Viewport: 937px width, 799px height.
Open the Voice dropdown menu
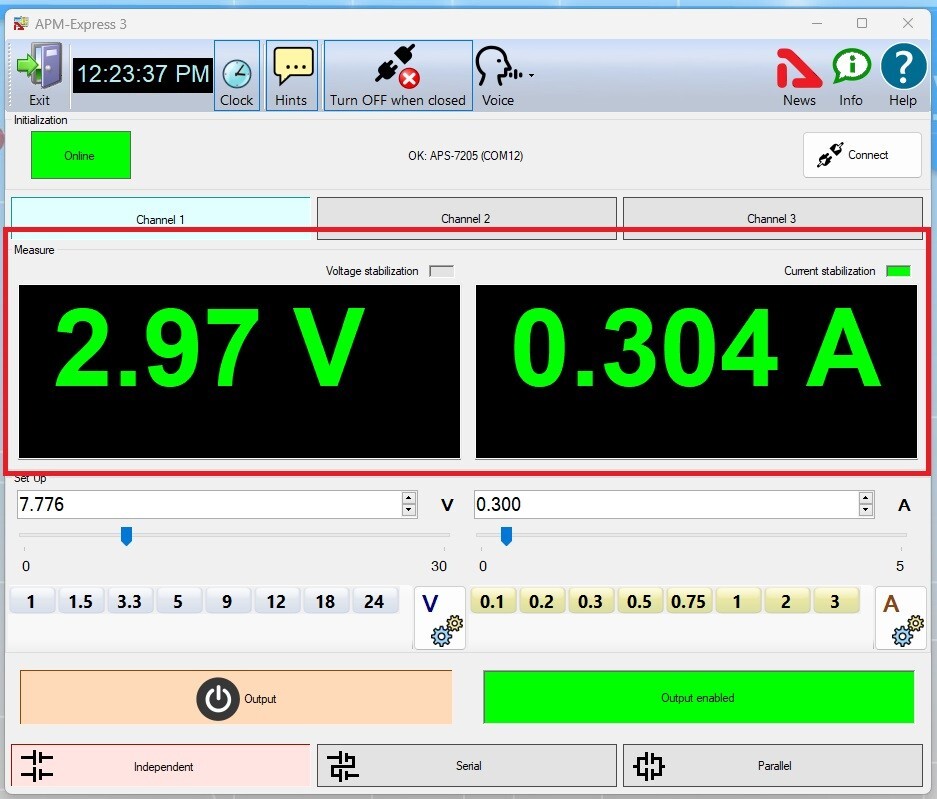click(x=531, y=75)
